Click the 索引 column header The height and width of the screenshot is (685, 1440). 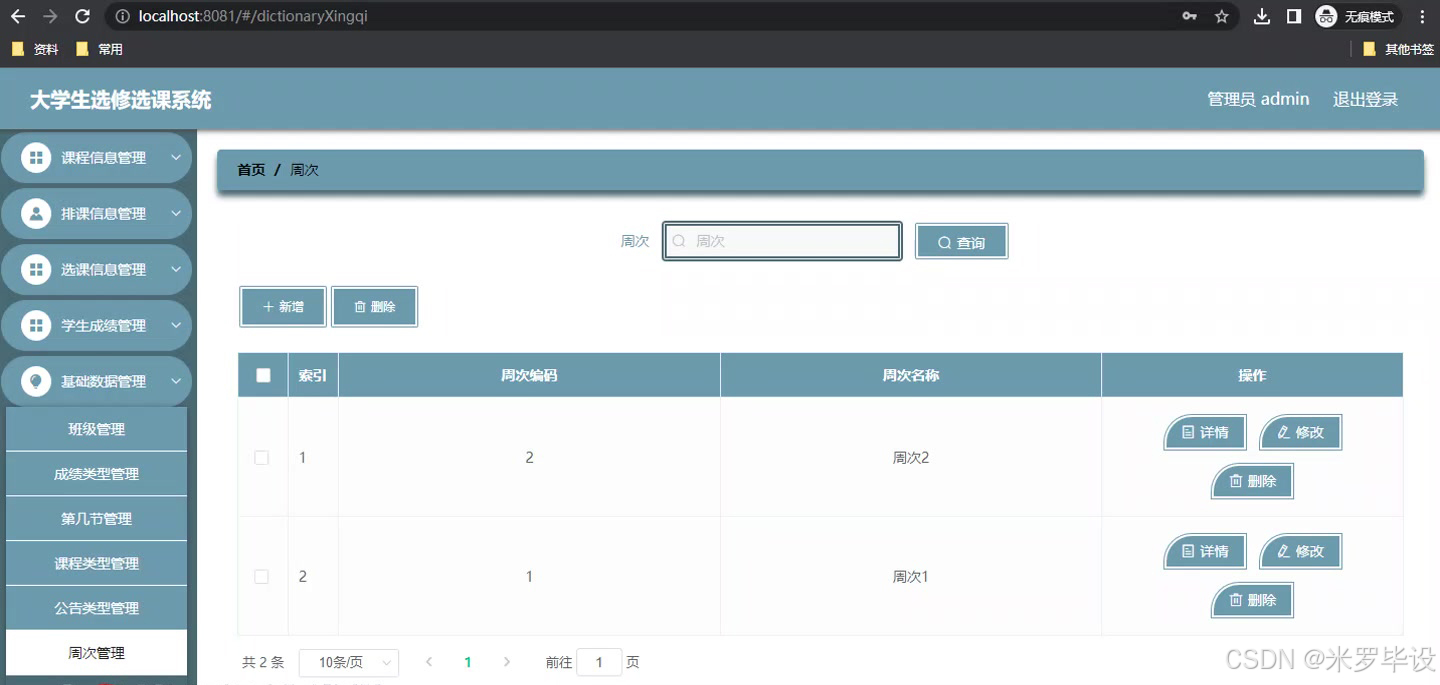[x=313, y=375]
